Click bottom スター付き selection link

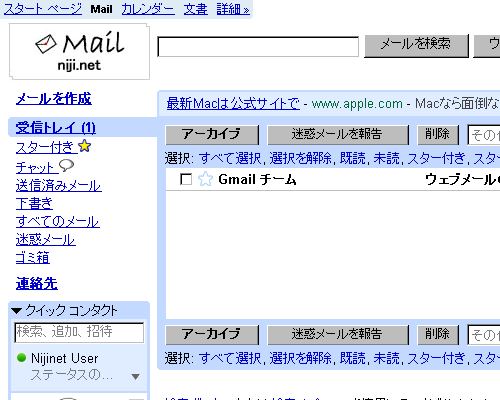click(x=436, y=358)
